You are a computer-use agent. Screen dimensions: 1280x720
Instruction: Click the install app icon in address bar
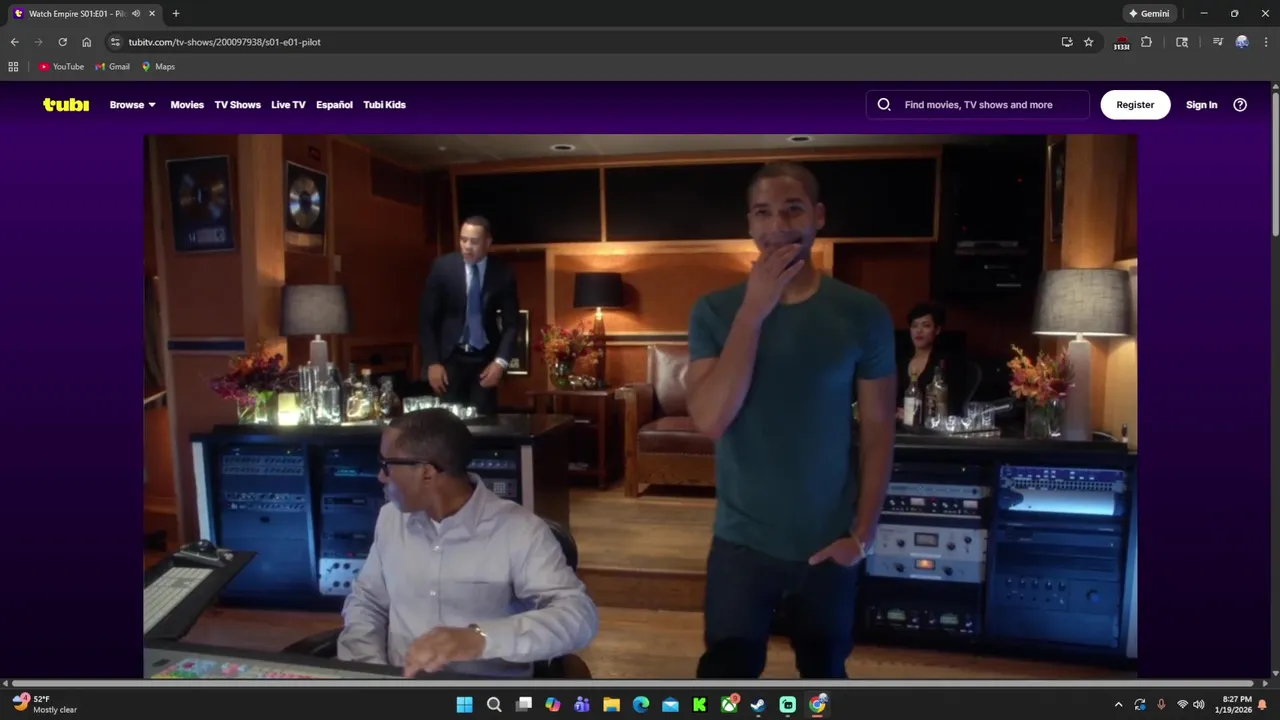pos(1067,42)
